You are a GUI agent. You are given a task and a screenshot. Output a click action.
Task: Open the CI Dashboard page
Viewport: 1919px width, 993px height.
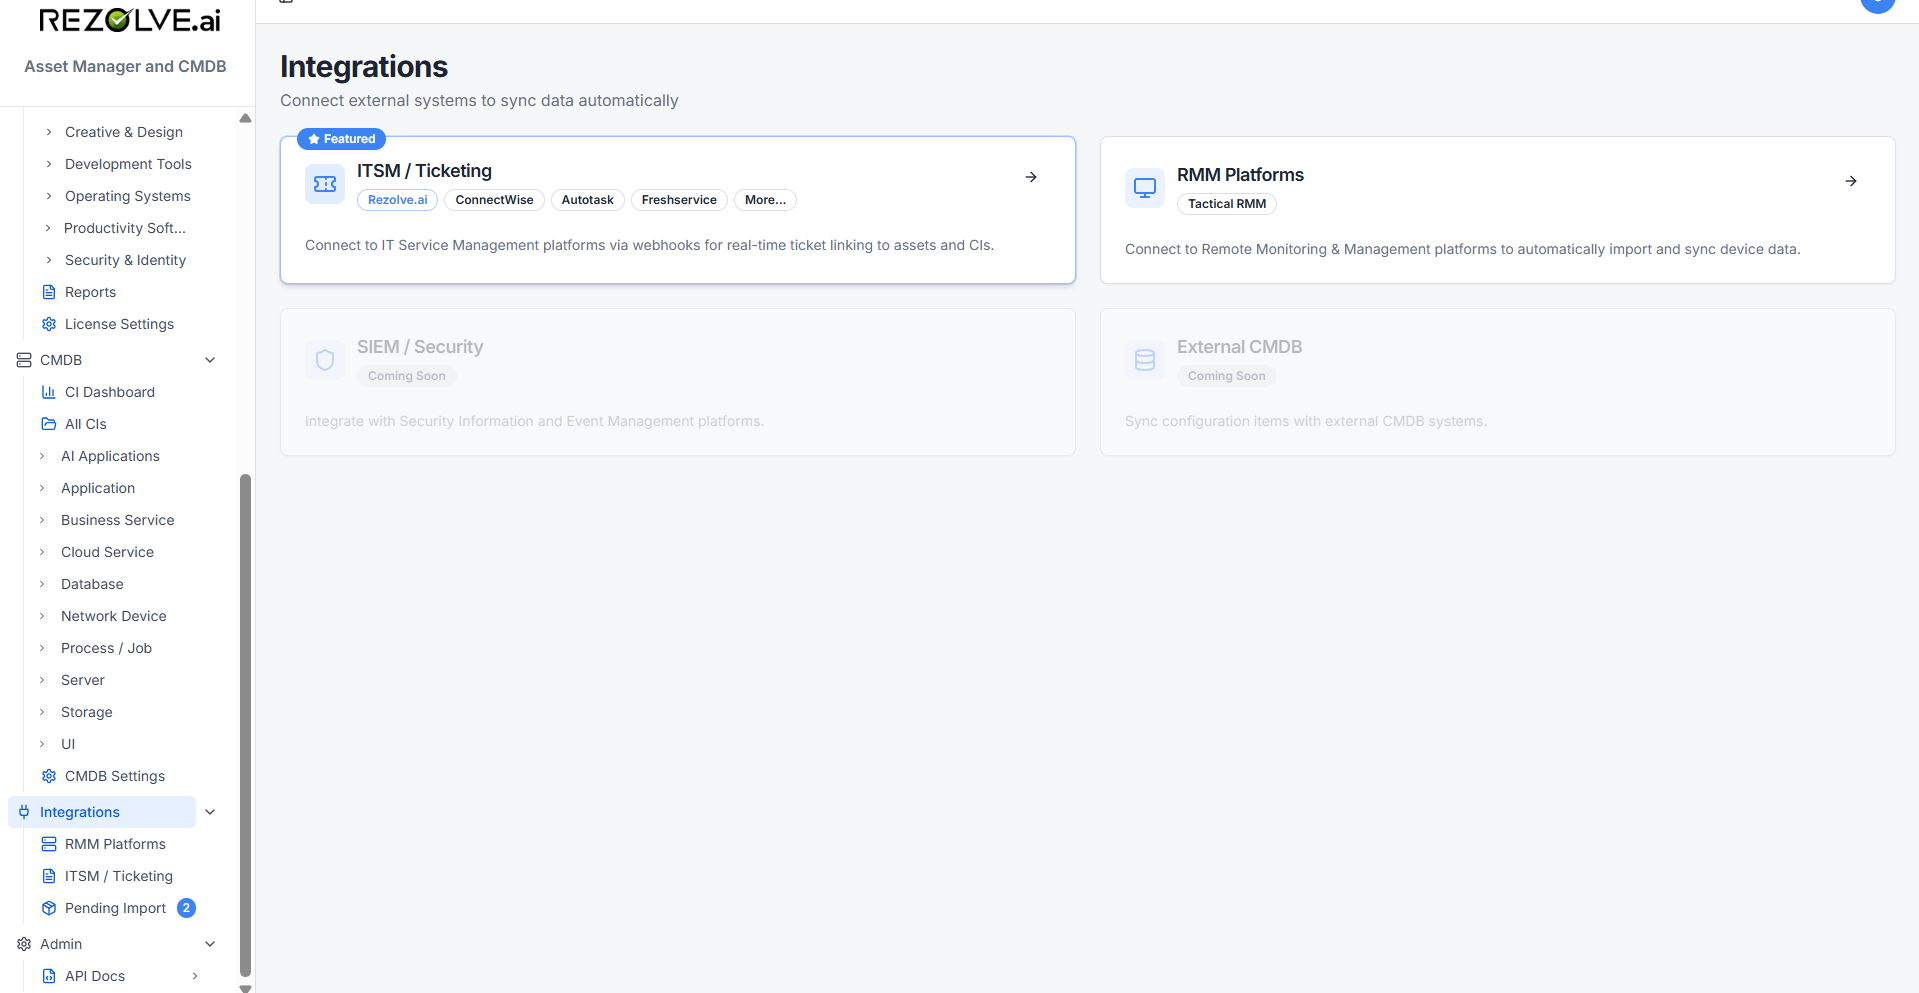click(110, 392)
